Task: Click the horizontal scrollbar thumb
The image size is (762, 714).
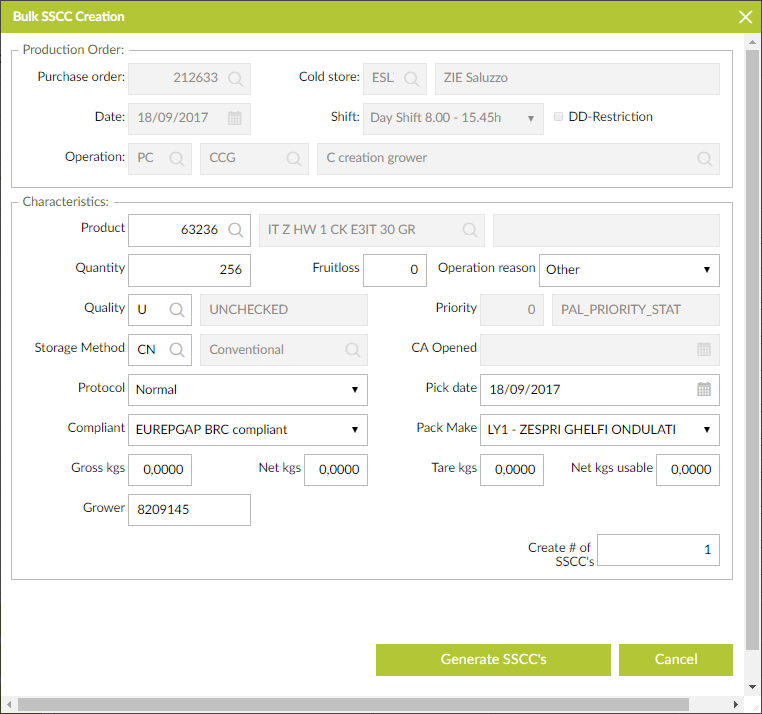Action: click(353, 704)
